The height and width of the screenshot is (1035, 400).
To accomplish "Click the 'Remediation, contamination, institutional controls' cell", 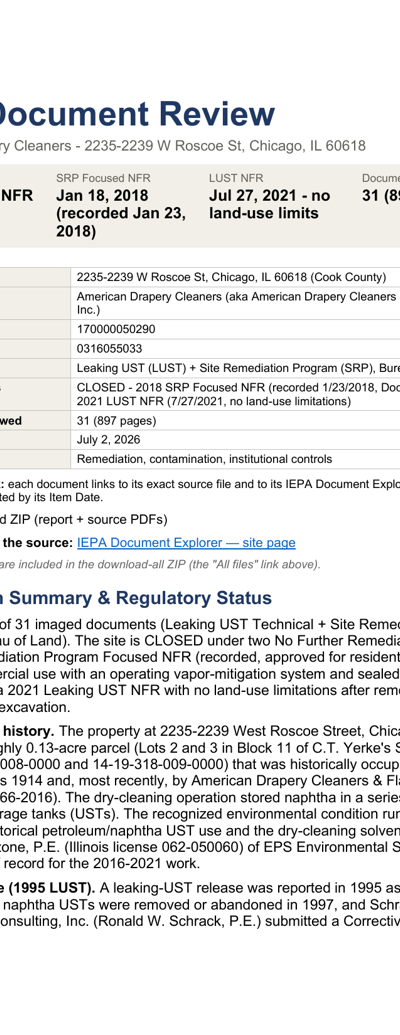I will [235, 459].
